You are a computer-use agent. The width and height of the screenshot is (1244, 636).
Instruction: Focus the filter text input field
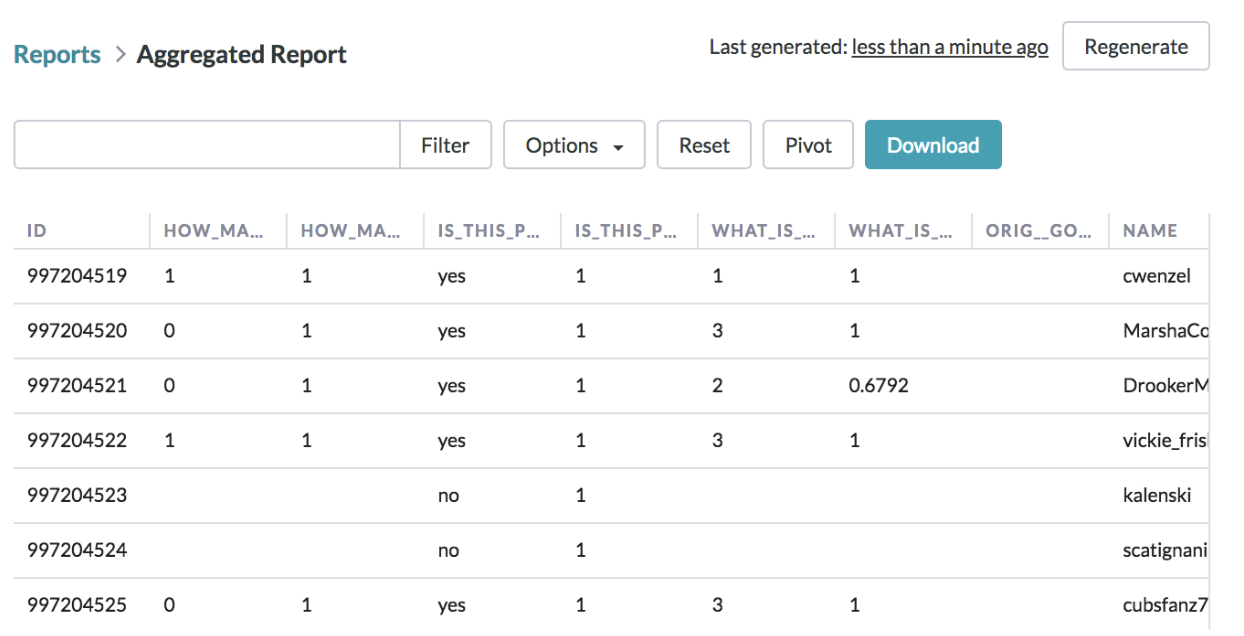pos(207,145)
